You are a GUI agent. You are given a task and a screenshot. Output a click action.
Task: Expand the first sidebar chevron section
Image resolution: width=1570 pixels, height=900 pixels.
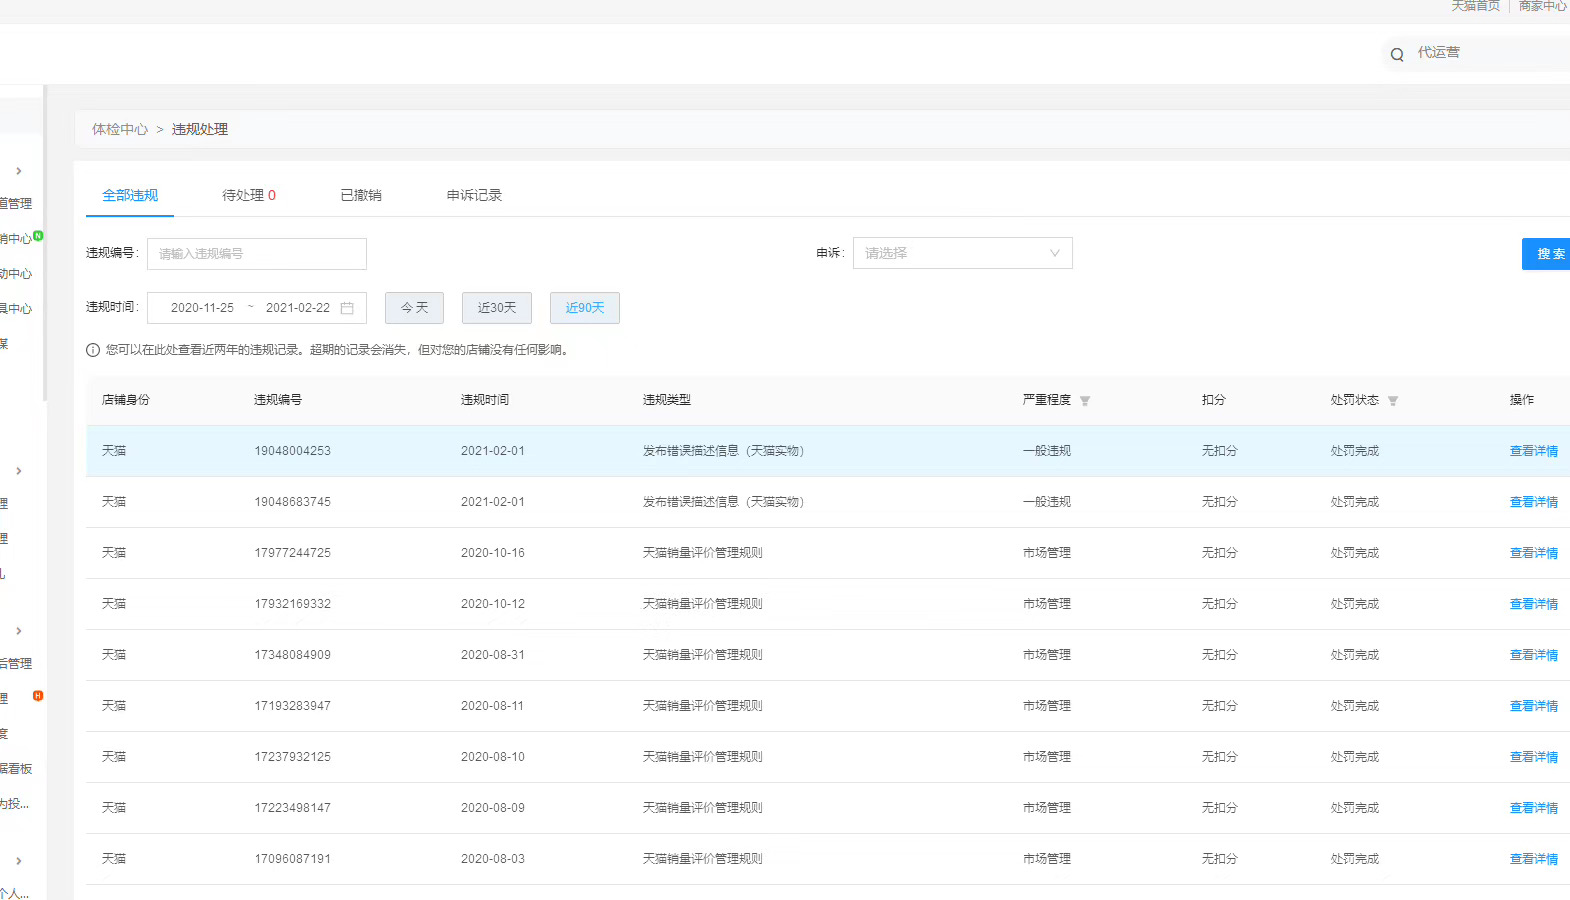(x=19, y=171)
